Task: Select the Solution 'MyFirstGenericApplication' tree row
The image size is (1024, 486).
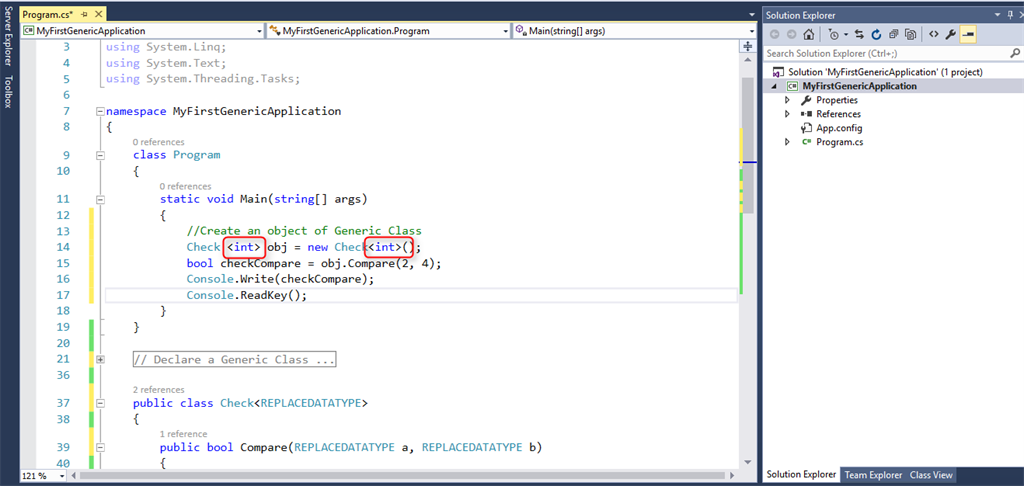Action: (x=893, y=72)
